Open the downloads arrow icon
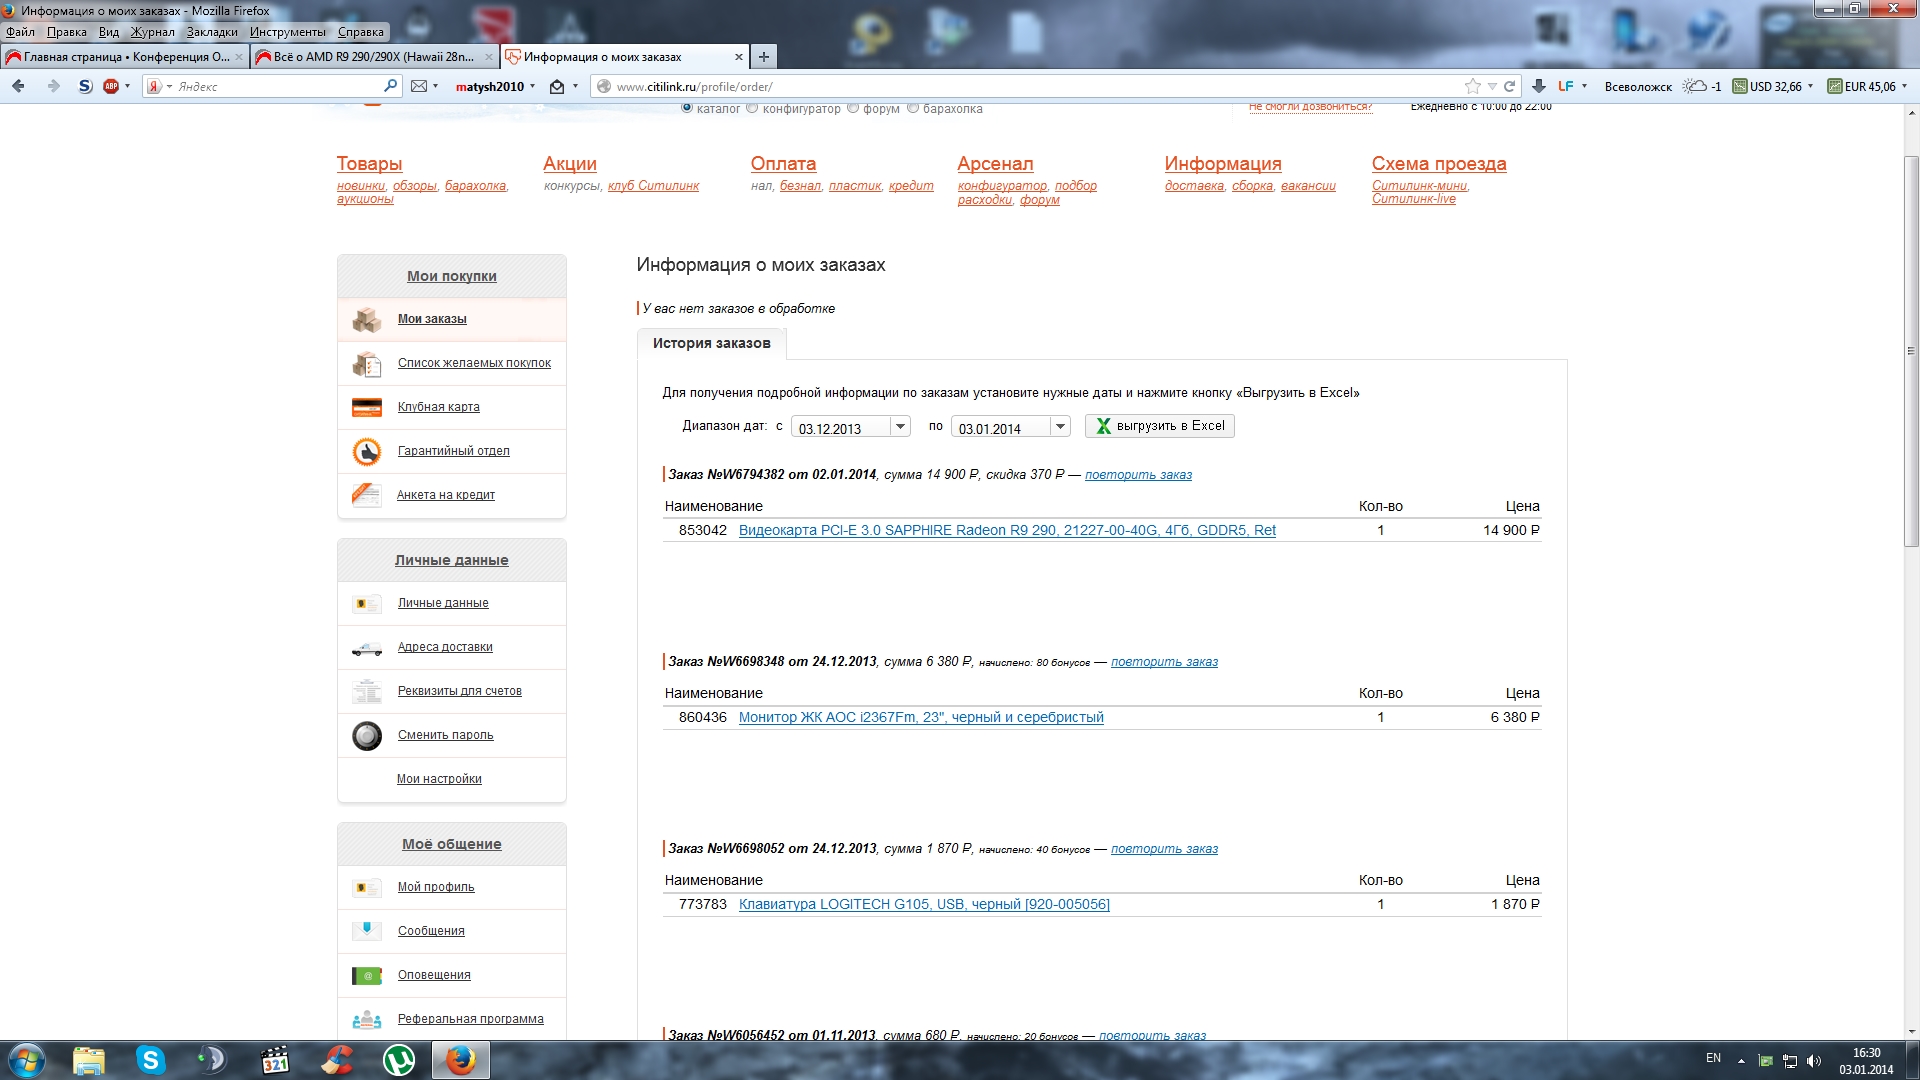 tap(1539, 86)
